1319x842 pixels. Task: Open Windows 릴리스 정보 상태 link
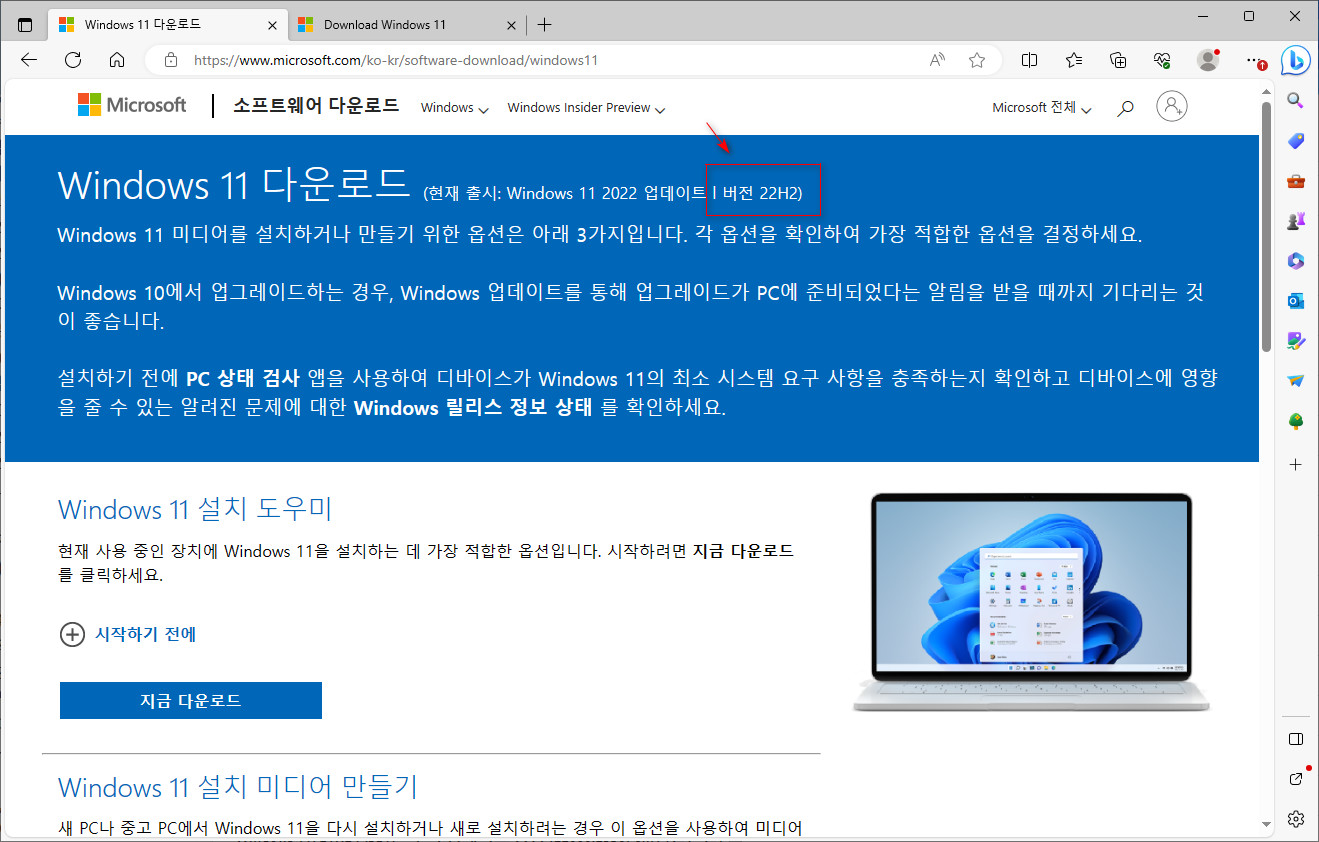[x=474, y=408]
